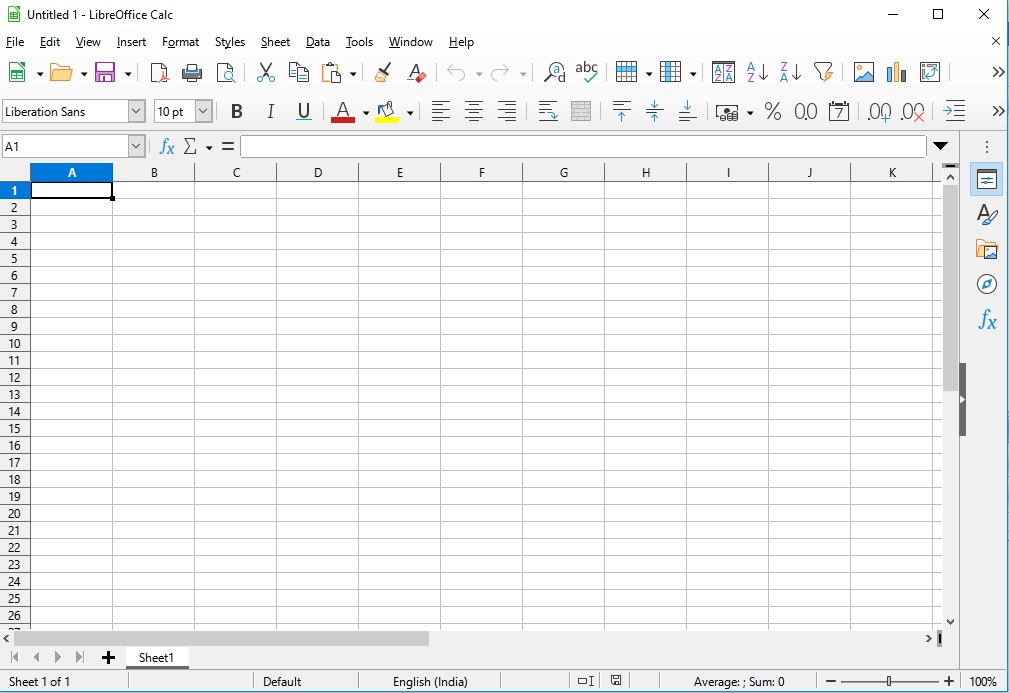Click the AutoFilter icon
Screen dimensions: 1009x693
(x=823, y=72)
